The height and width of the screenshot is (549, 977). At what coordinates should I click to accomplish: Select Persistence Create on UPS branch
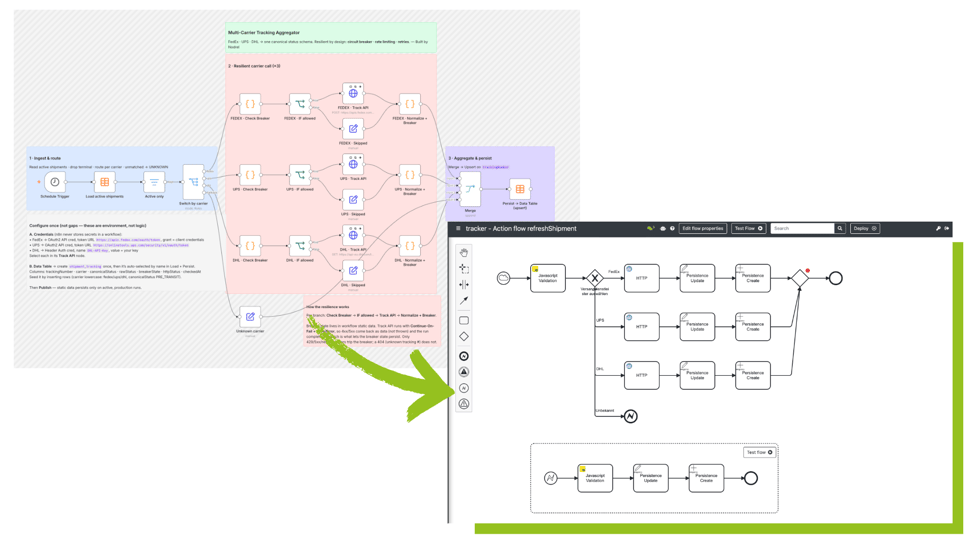pos(753,327)
